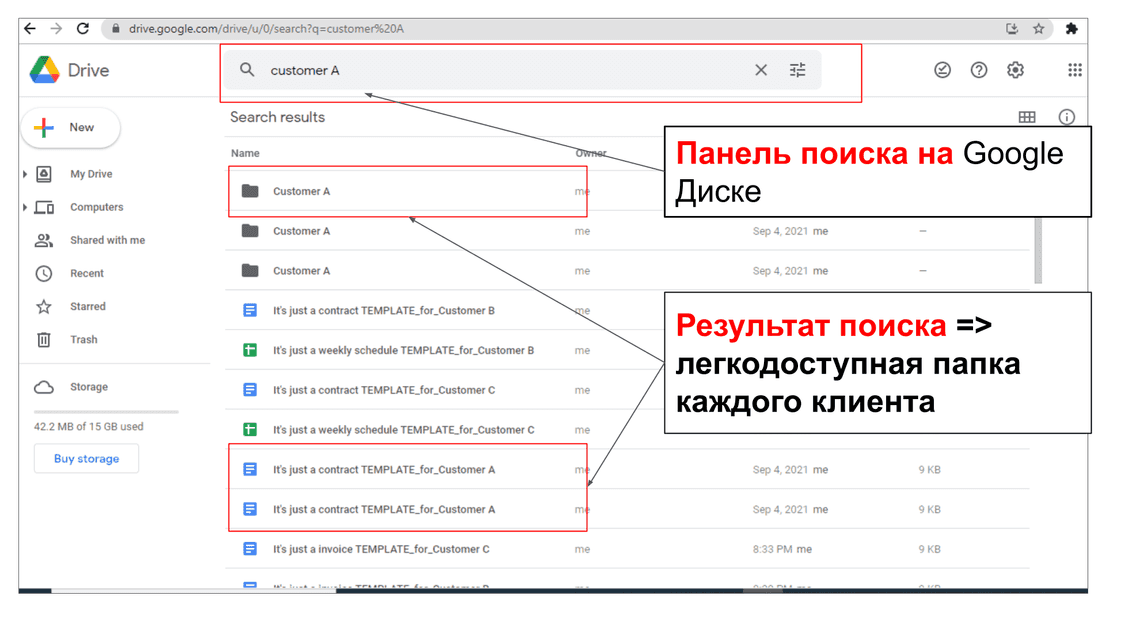Go to Shared with me
1140x622 pixels.
pyautogui.click(x=107, y=240)
